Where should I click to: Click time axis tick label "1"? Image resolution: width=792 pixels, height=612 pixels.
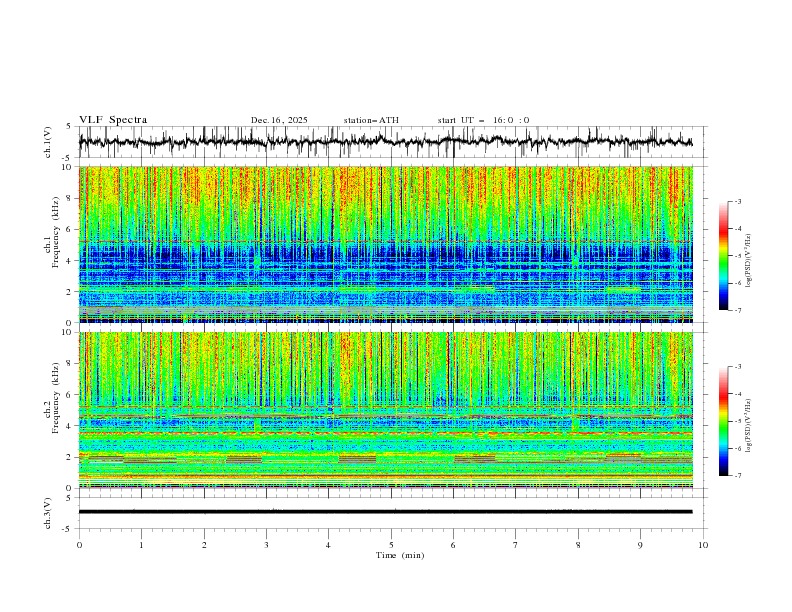click(141, 545)
